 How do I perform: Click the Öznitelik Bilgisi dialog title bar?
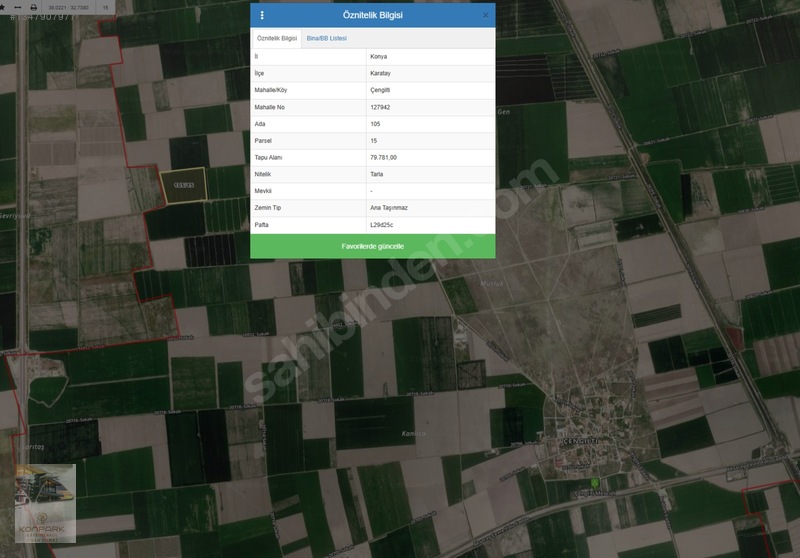(x=372, y=15)
